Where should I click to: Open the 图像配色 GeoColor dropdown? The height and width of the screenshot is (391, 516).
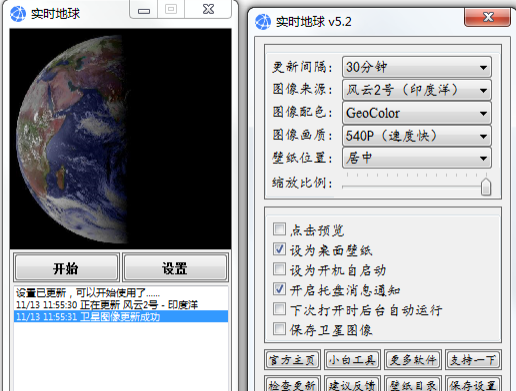(417, 113)
